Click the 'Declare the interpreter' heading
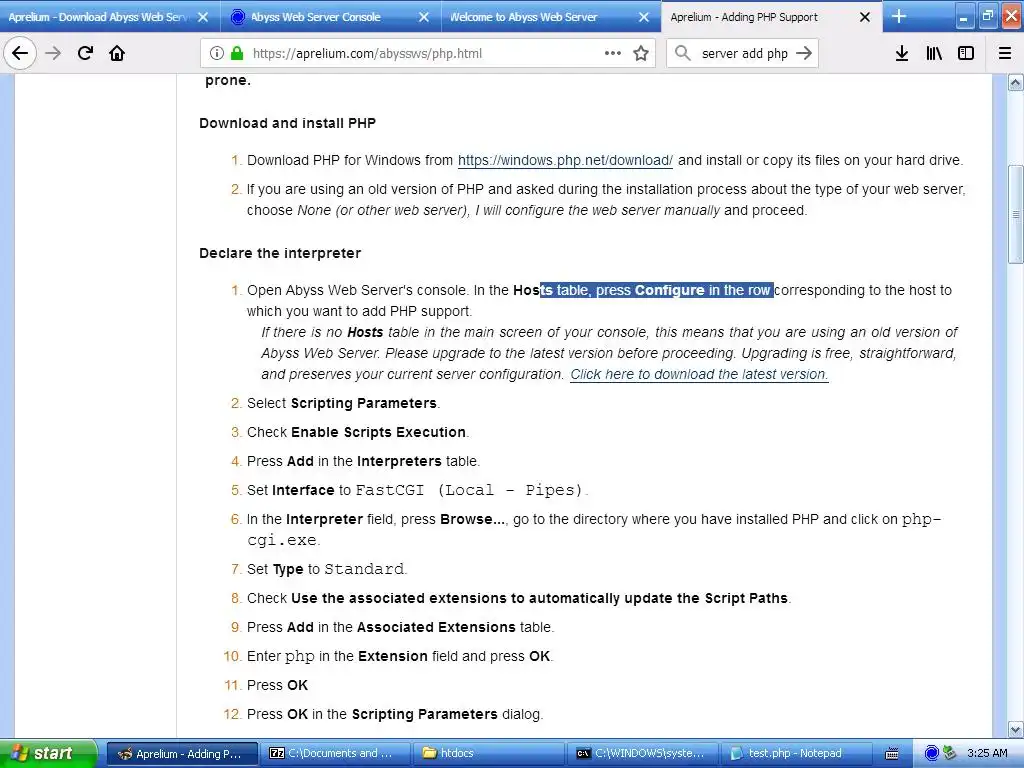1024x768 pixels. pyautogui.click(x=280, y=253)
